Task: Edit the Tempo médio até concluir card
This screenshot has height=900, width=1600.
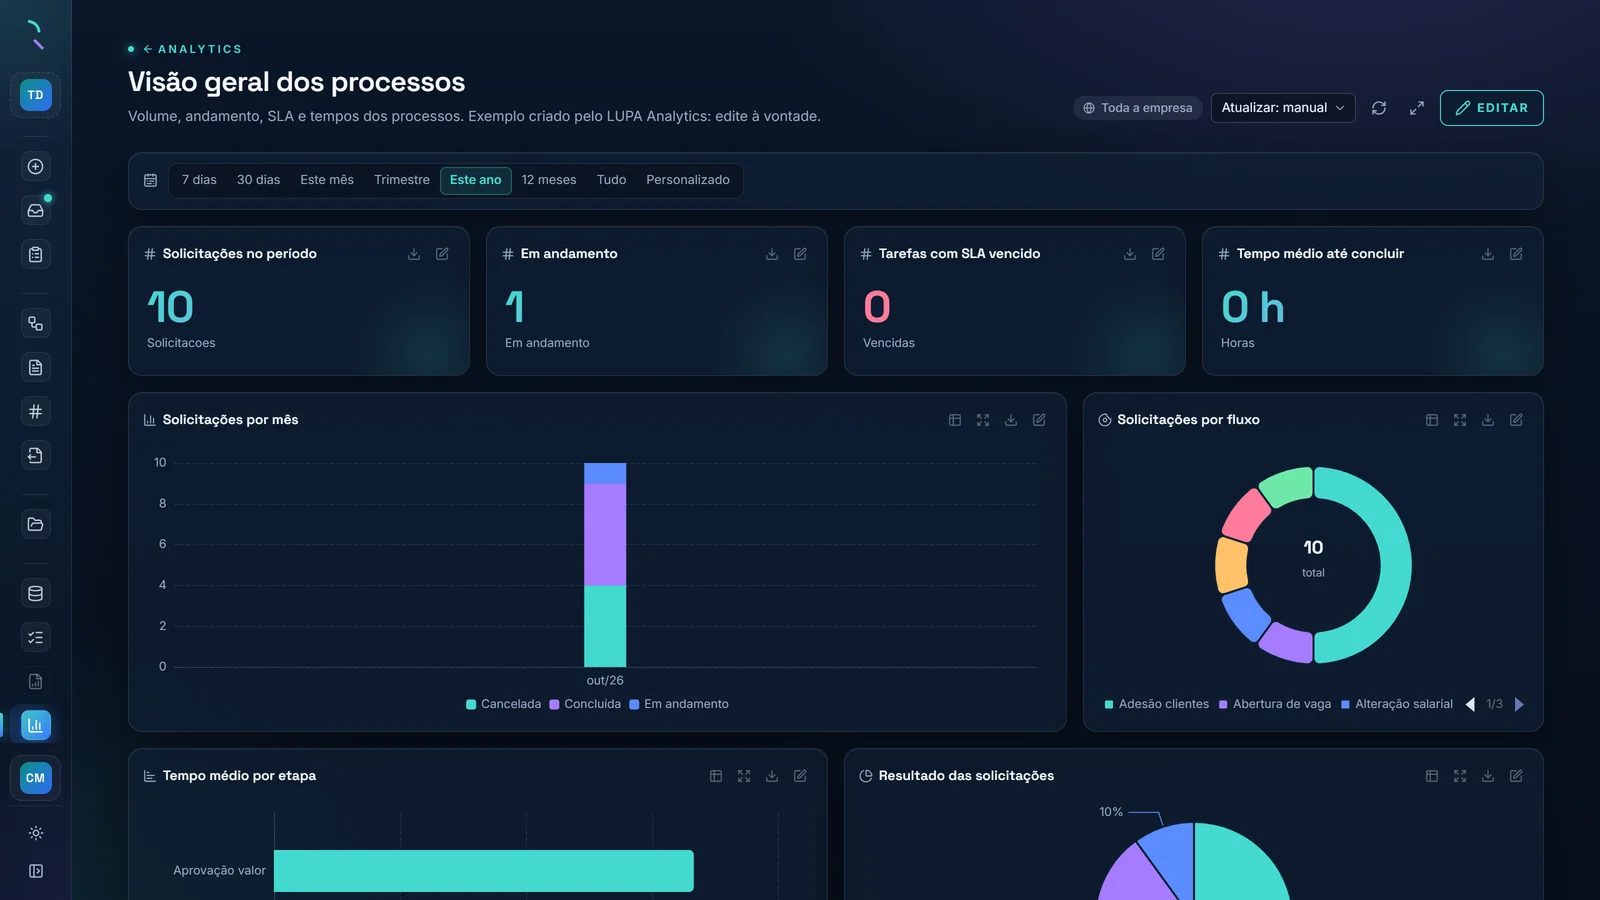Action: tap(1516, 254)
